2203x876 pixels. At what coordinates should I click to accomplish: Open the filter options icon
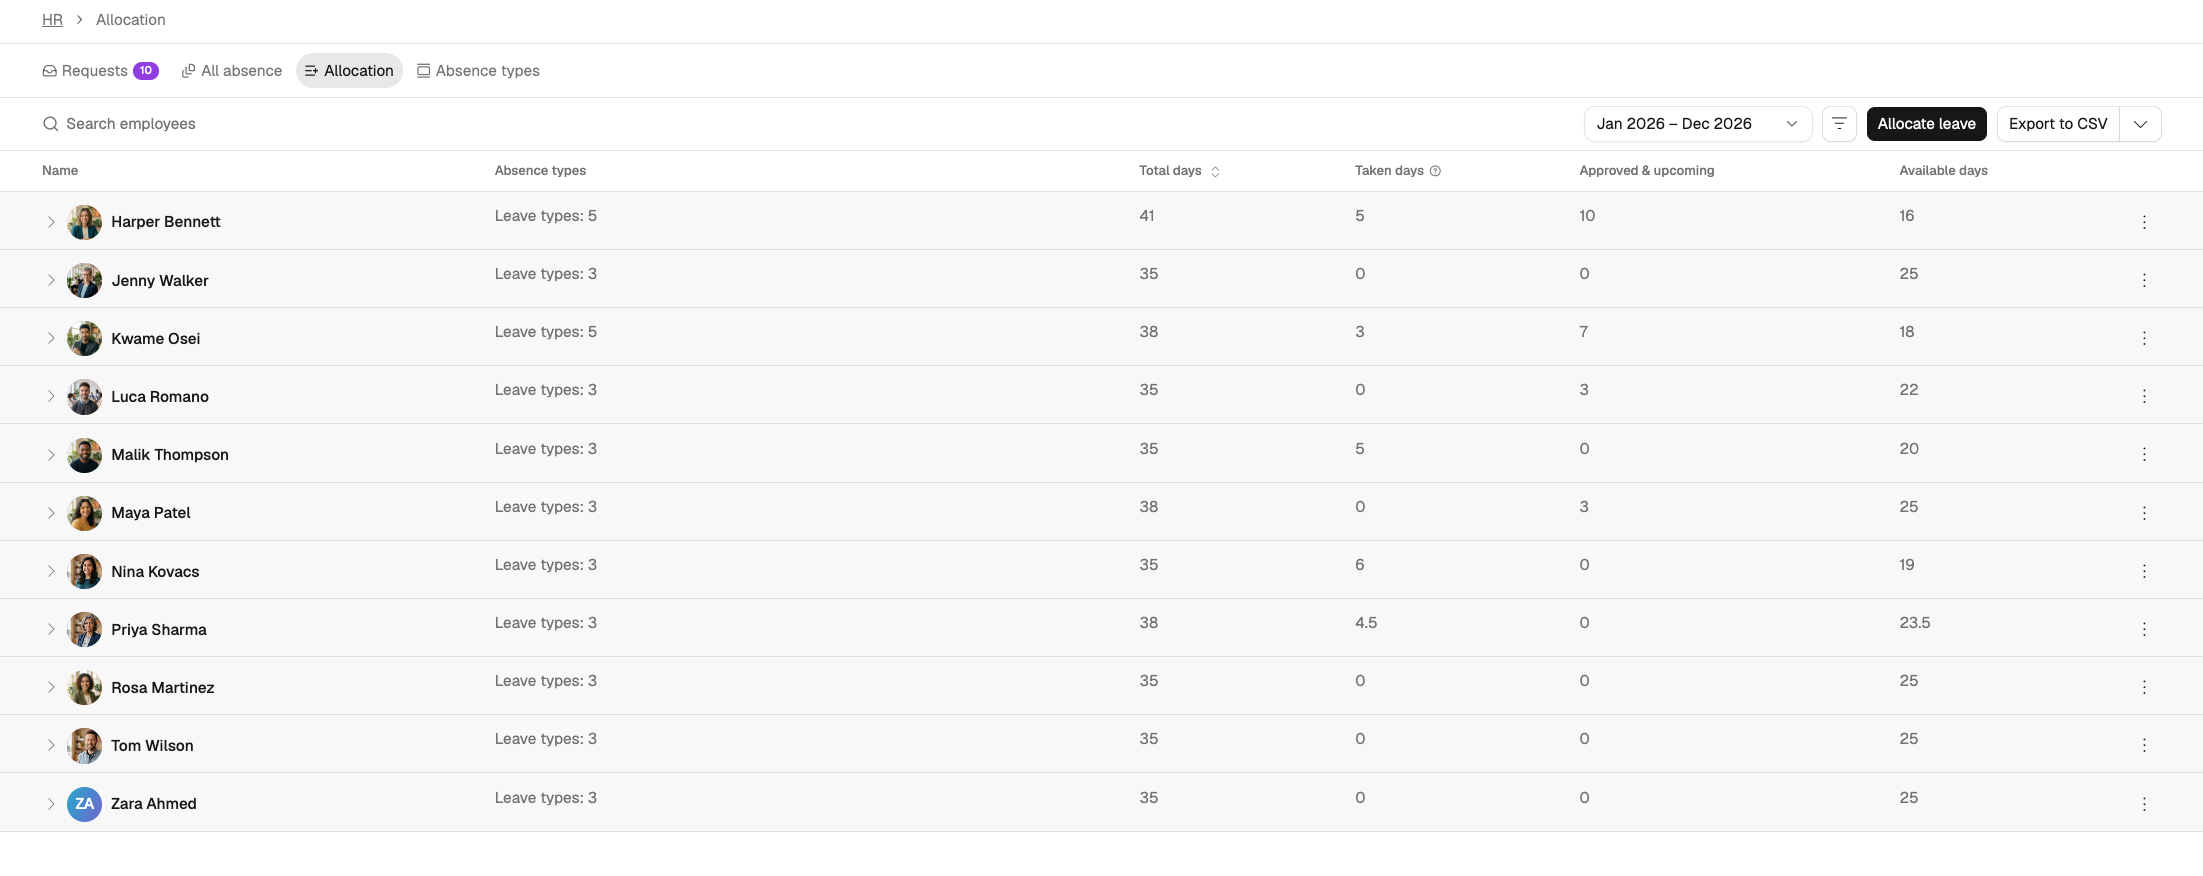click(x=1839, y=124)
